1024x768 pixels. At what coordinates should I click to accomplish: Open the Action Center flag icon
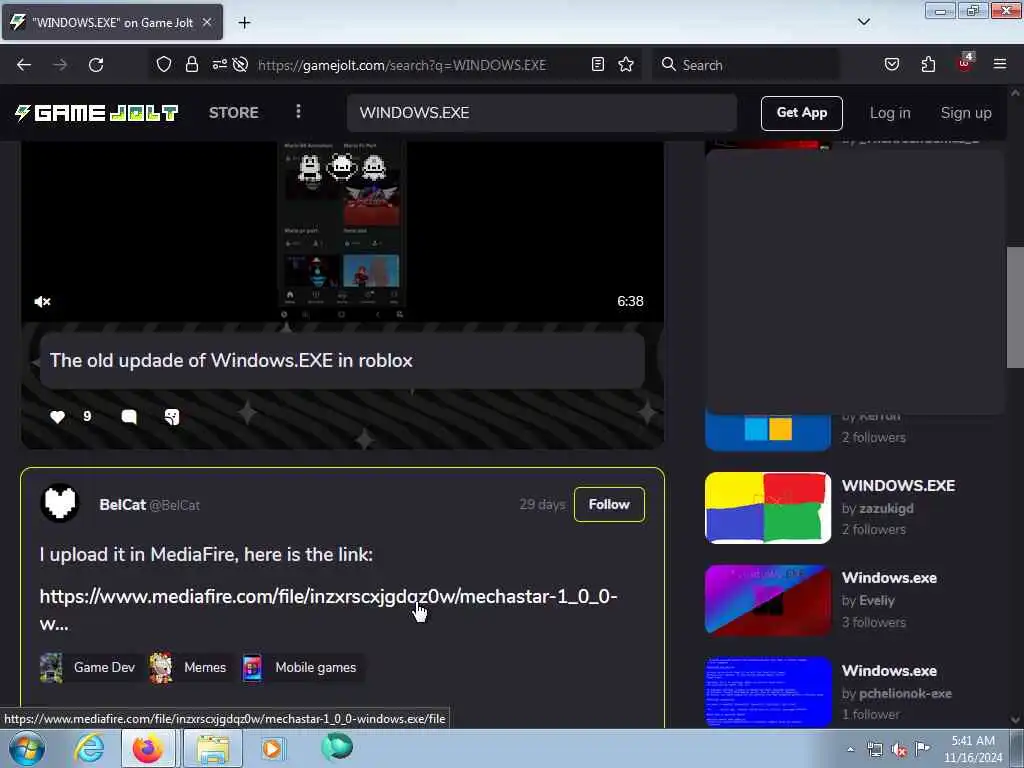922,748
